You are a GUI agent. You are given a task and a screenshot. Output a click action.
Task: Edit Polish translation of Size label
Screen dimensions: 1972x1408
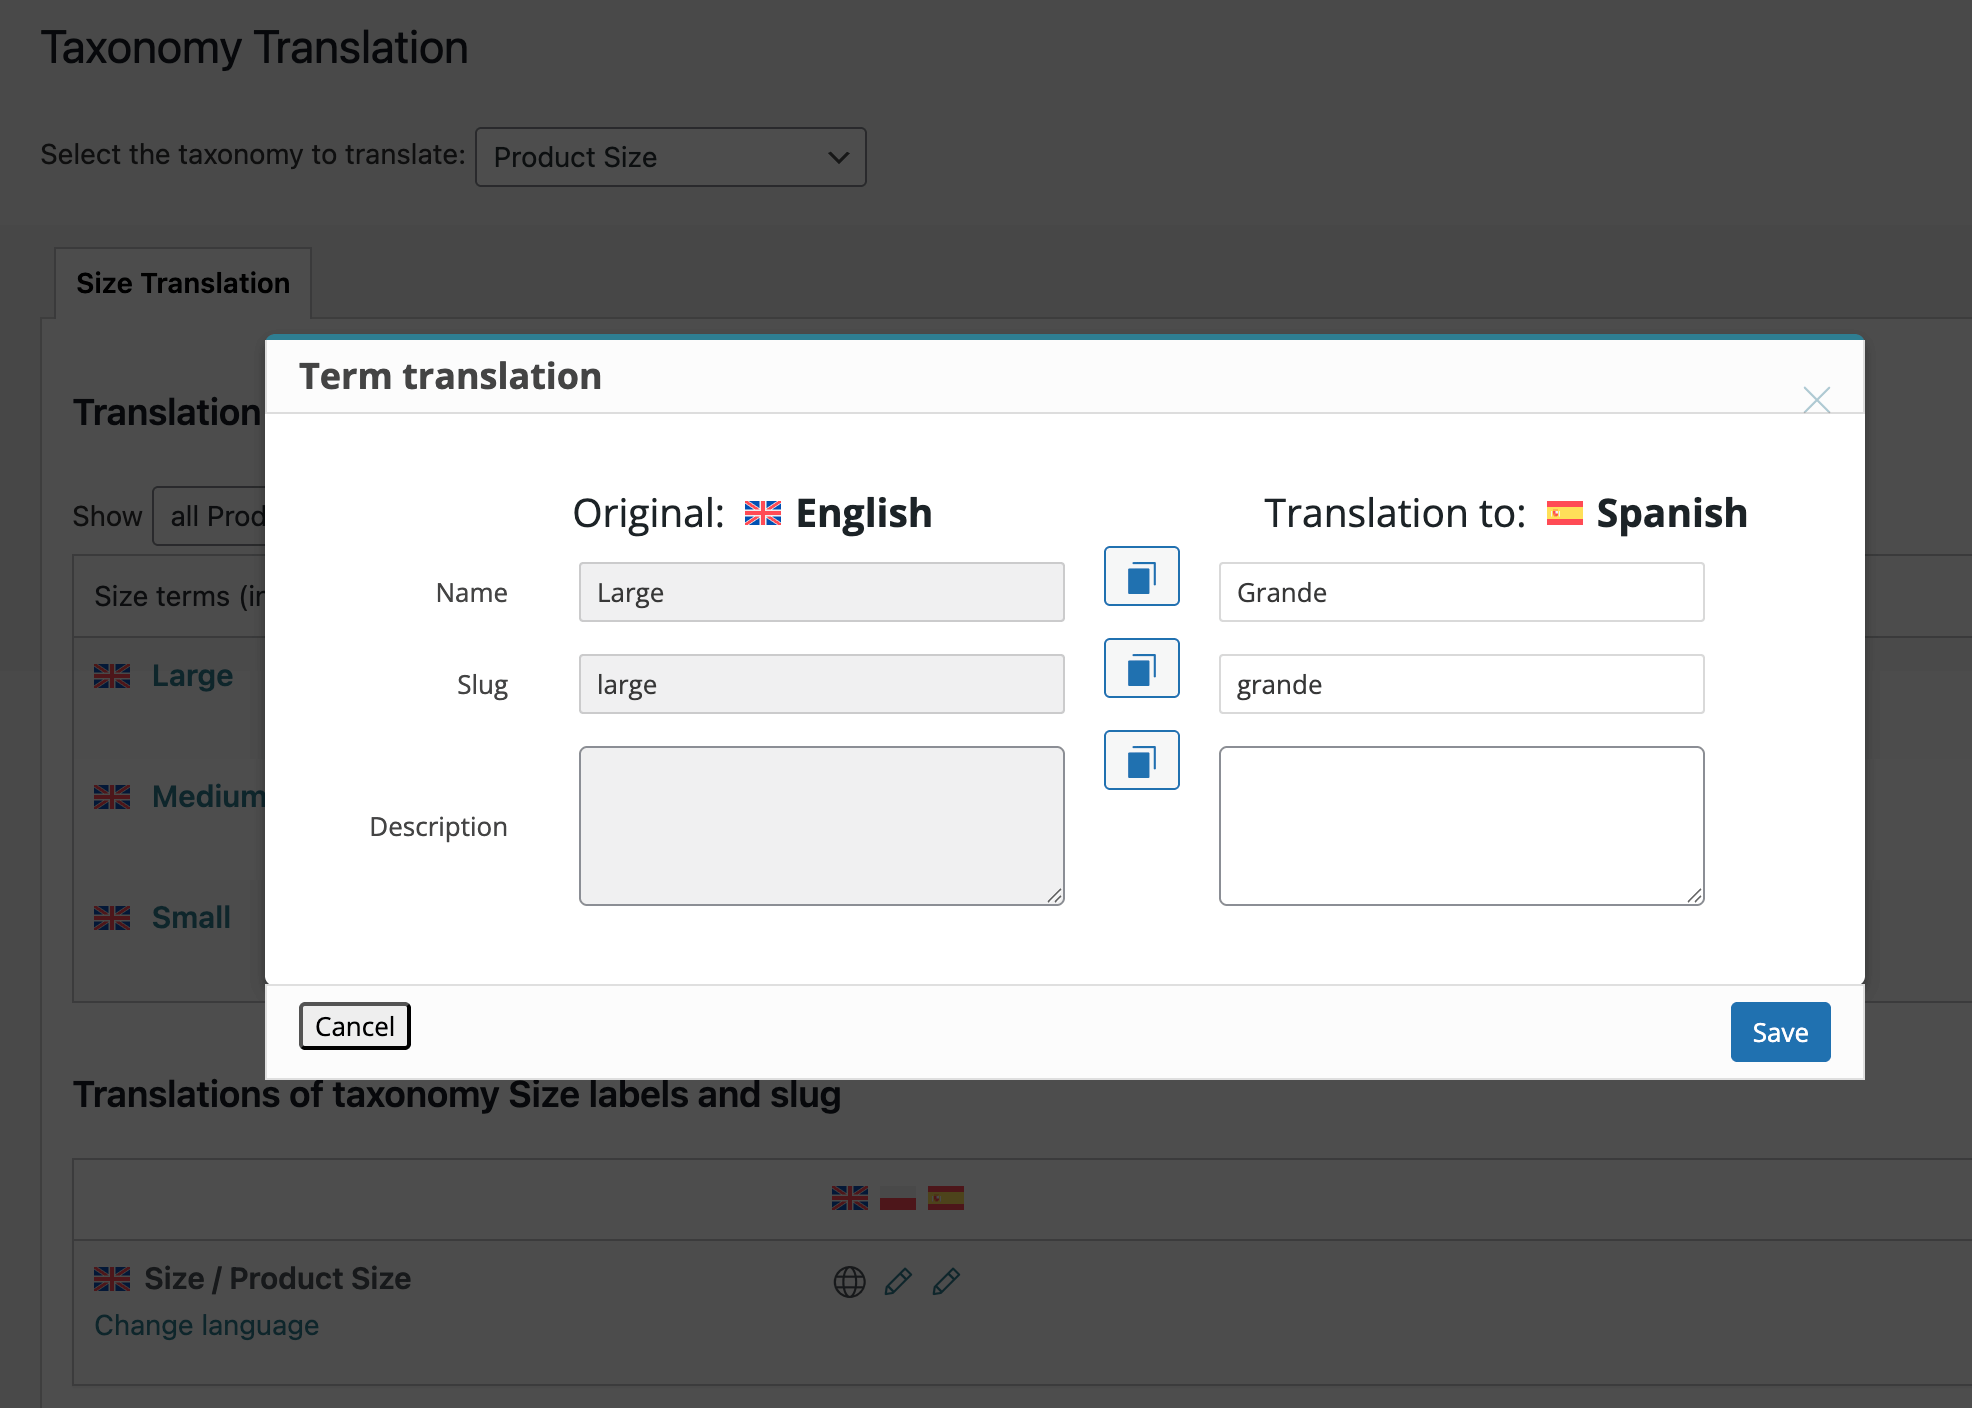coord(898,1281)
